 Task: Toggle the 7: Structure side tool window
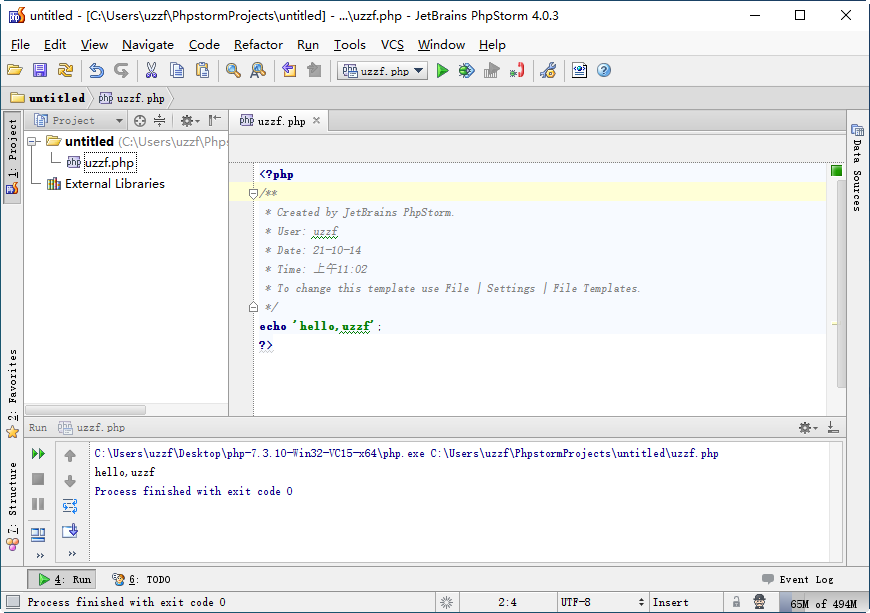pyautogui.click(x=12, y=506)
